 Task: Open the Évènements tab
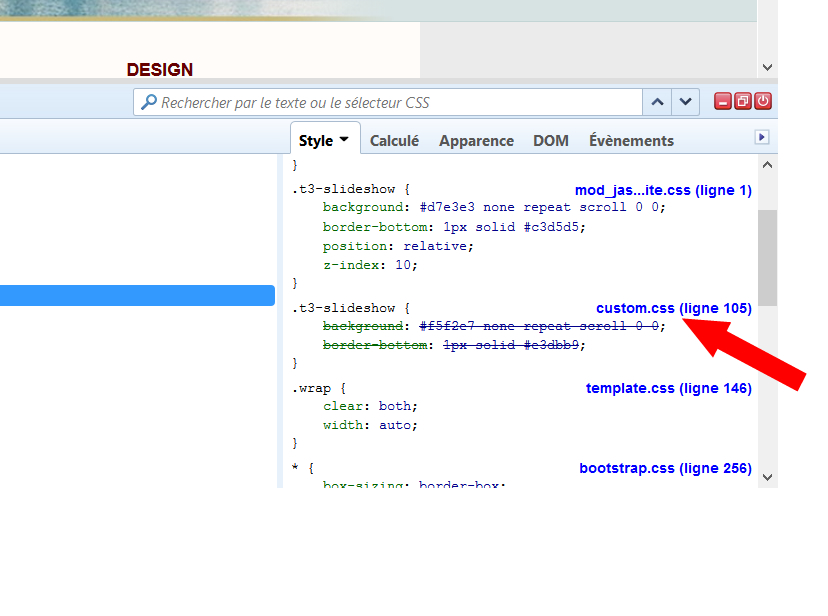click(631, 141)
